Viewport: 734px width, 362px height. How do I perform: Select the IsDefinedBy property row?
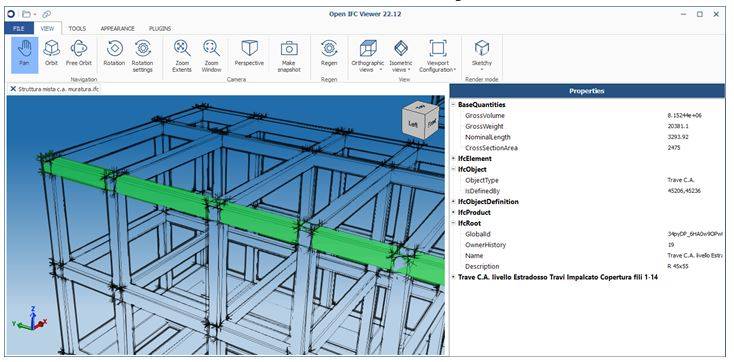[587, 191]
